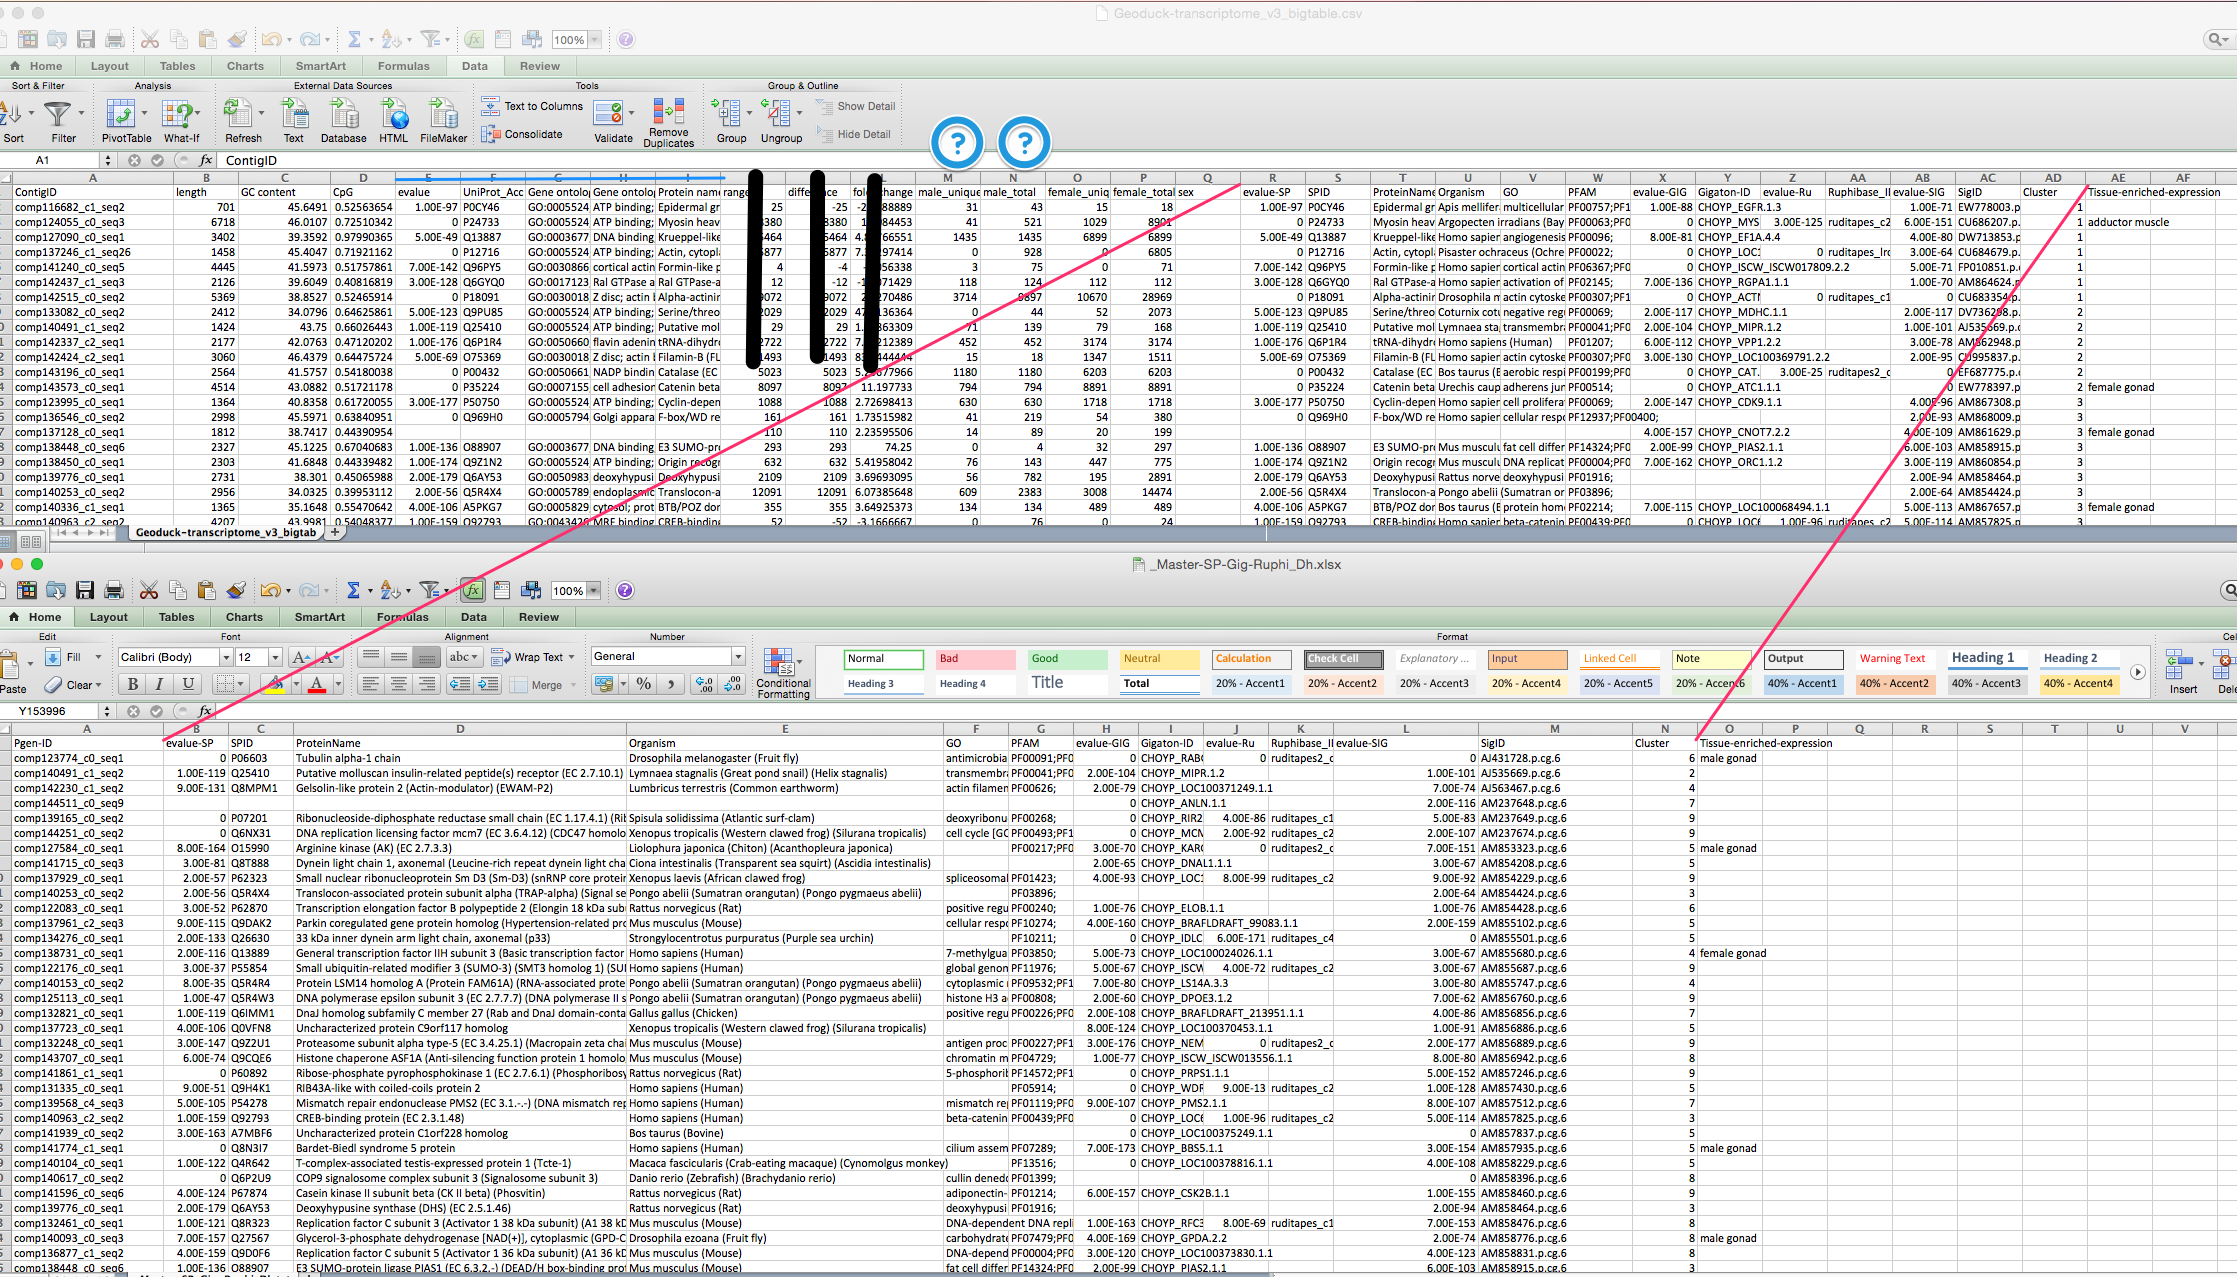Click the name box showing Y153996
This screenshot has width=2237, height=1277.
[50, 711]
